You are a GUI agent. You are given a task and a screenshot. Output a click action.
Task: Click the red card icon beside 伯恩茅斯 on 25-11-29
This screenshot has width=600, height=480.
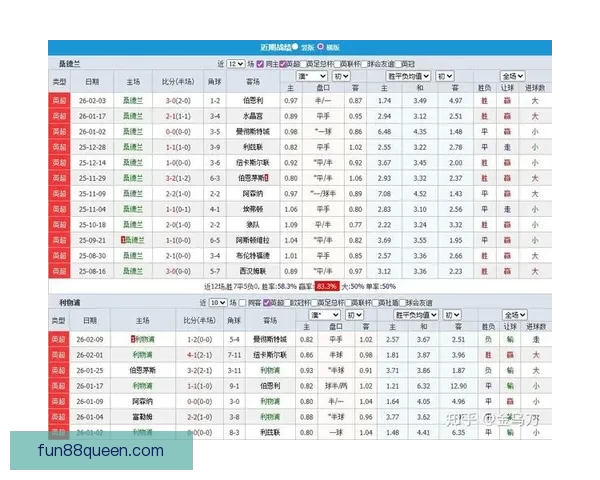pos(267,178)
